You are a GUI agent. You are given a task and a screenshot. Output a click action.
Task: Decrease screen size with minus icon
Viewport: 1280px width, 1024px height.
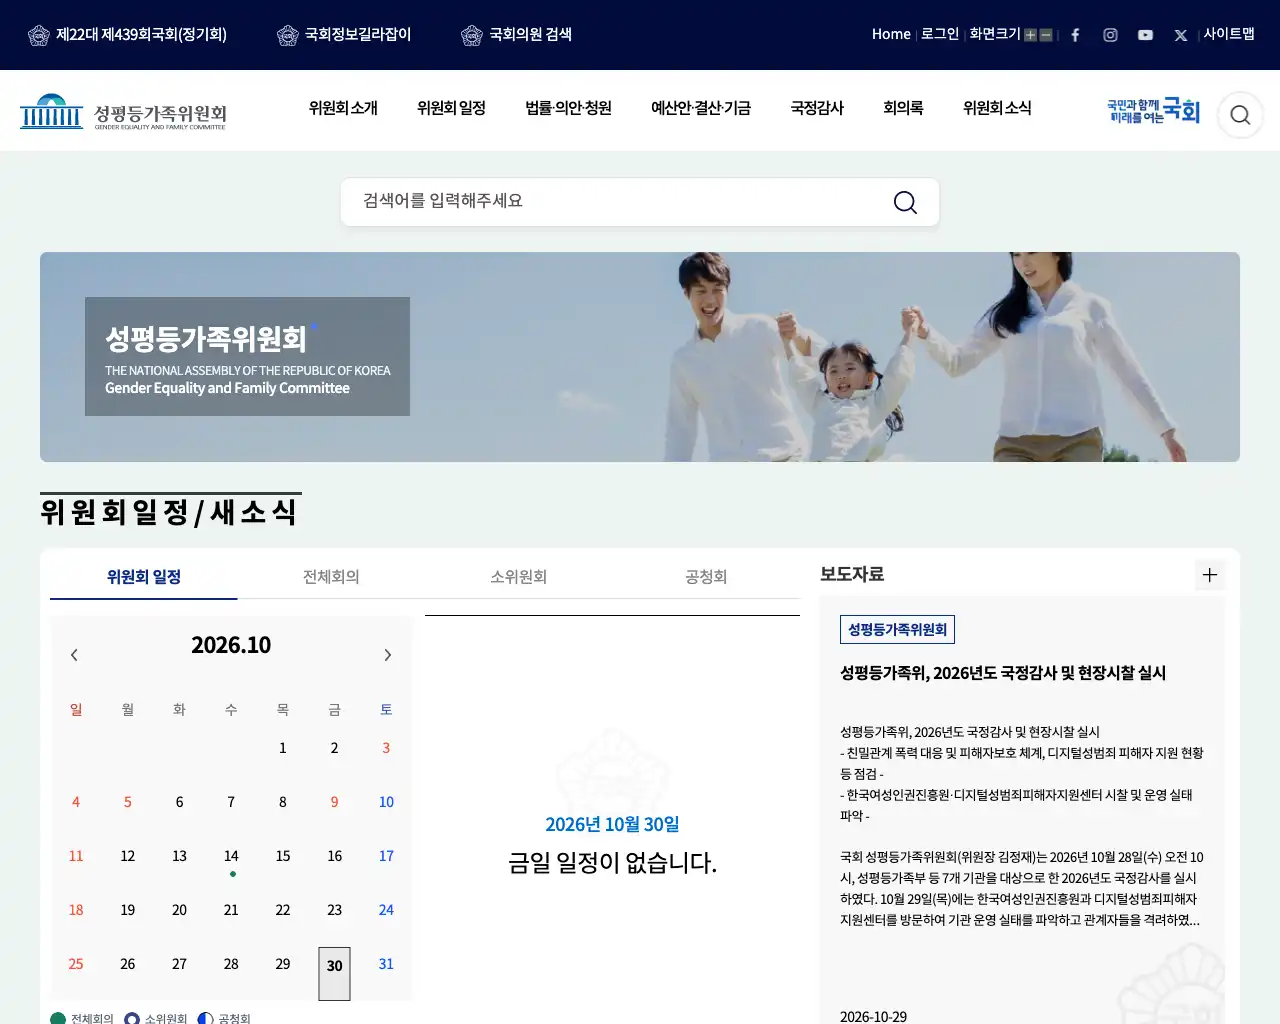coord(1046,35)
